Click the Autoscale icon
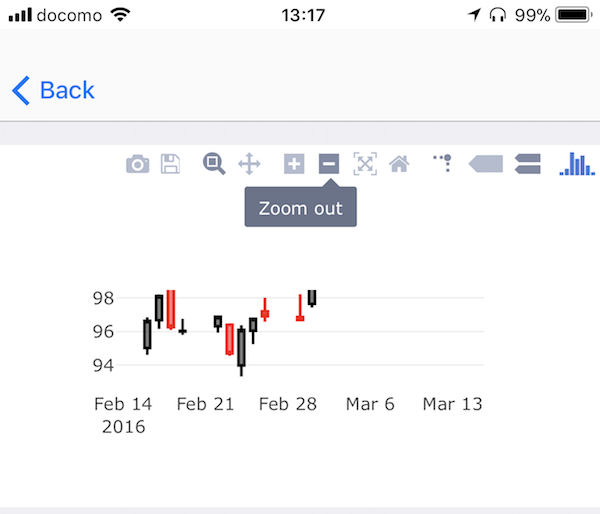 365,164
